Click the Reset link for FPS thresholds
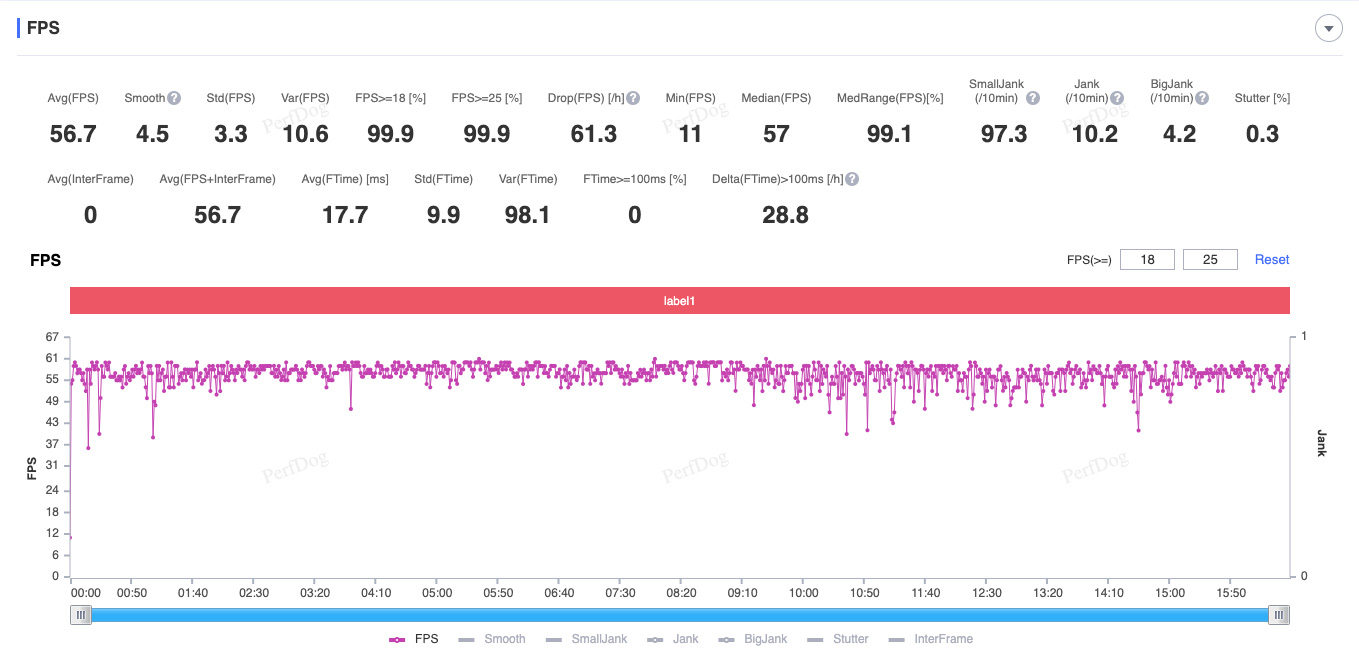1359x650 pixels. 1272,260
